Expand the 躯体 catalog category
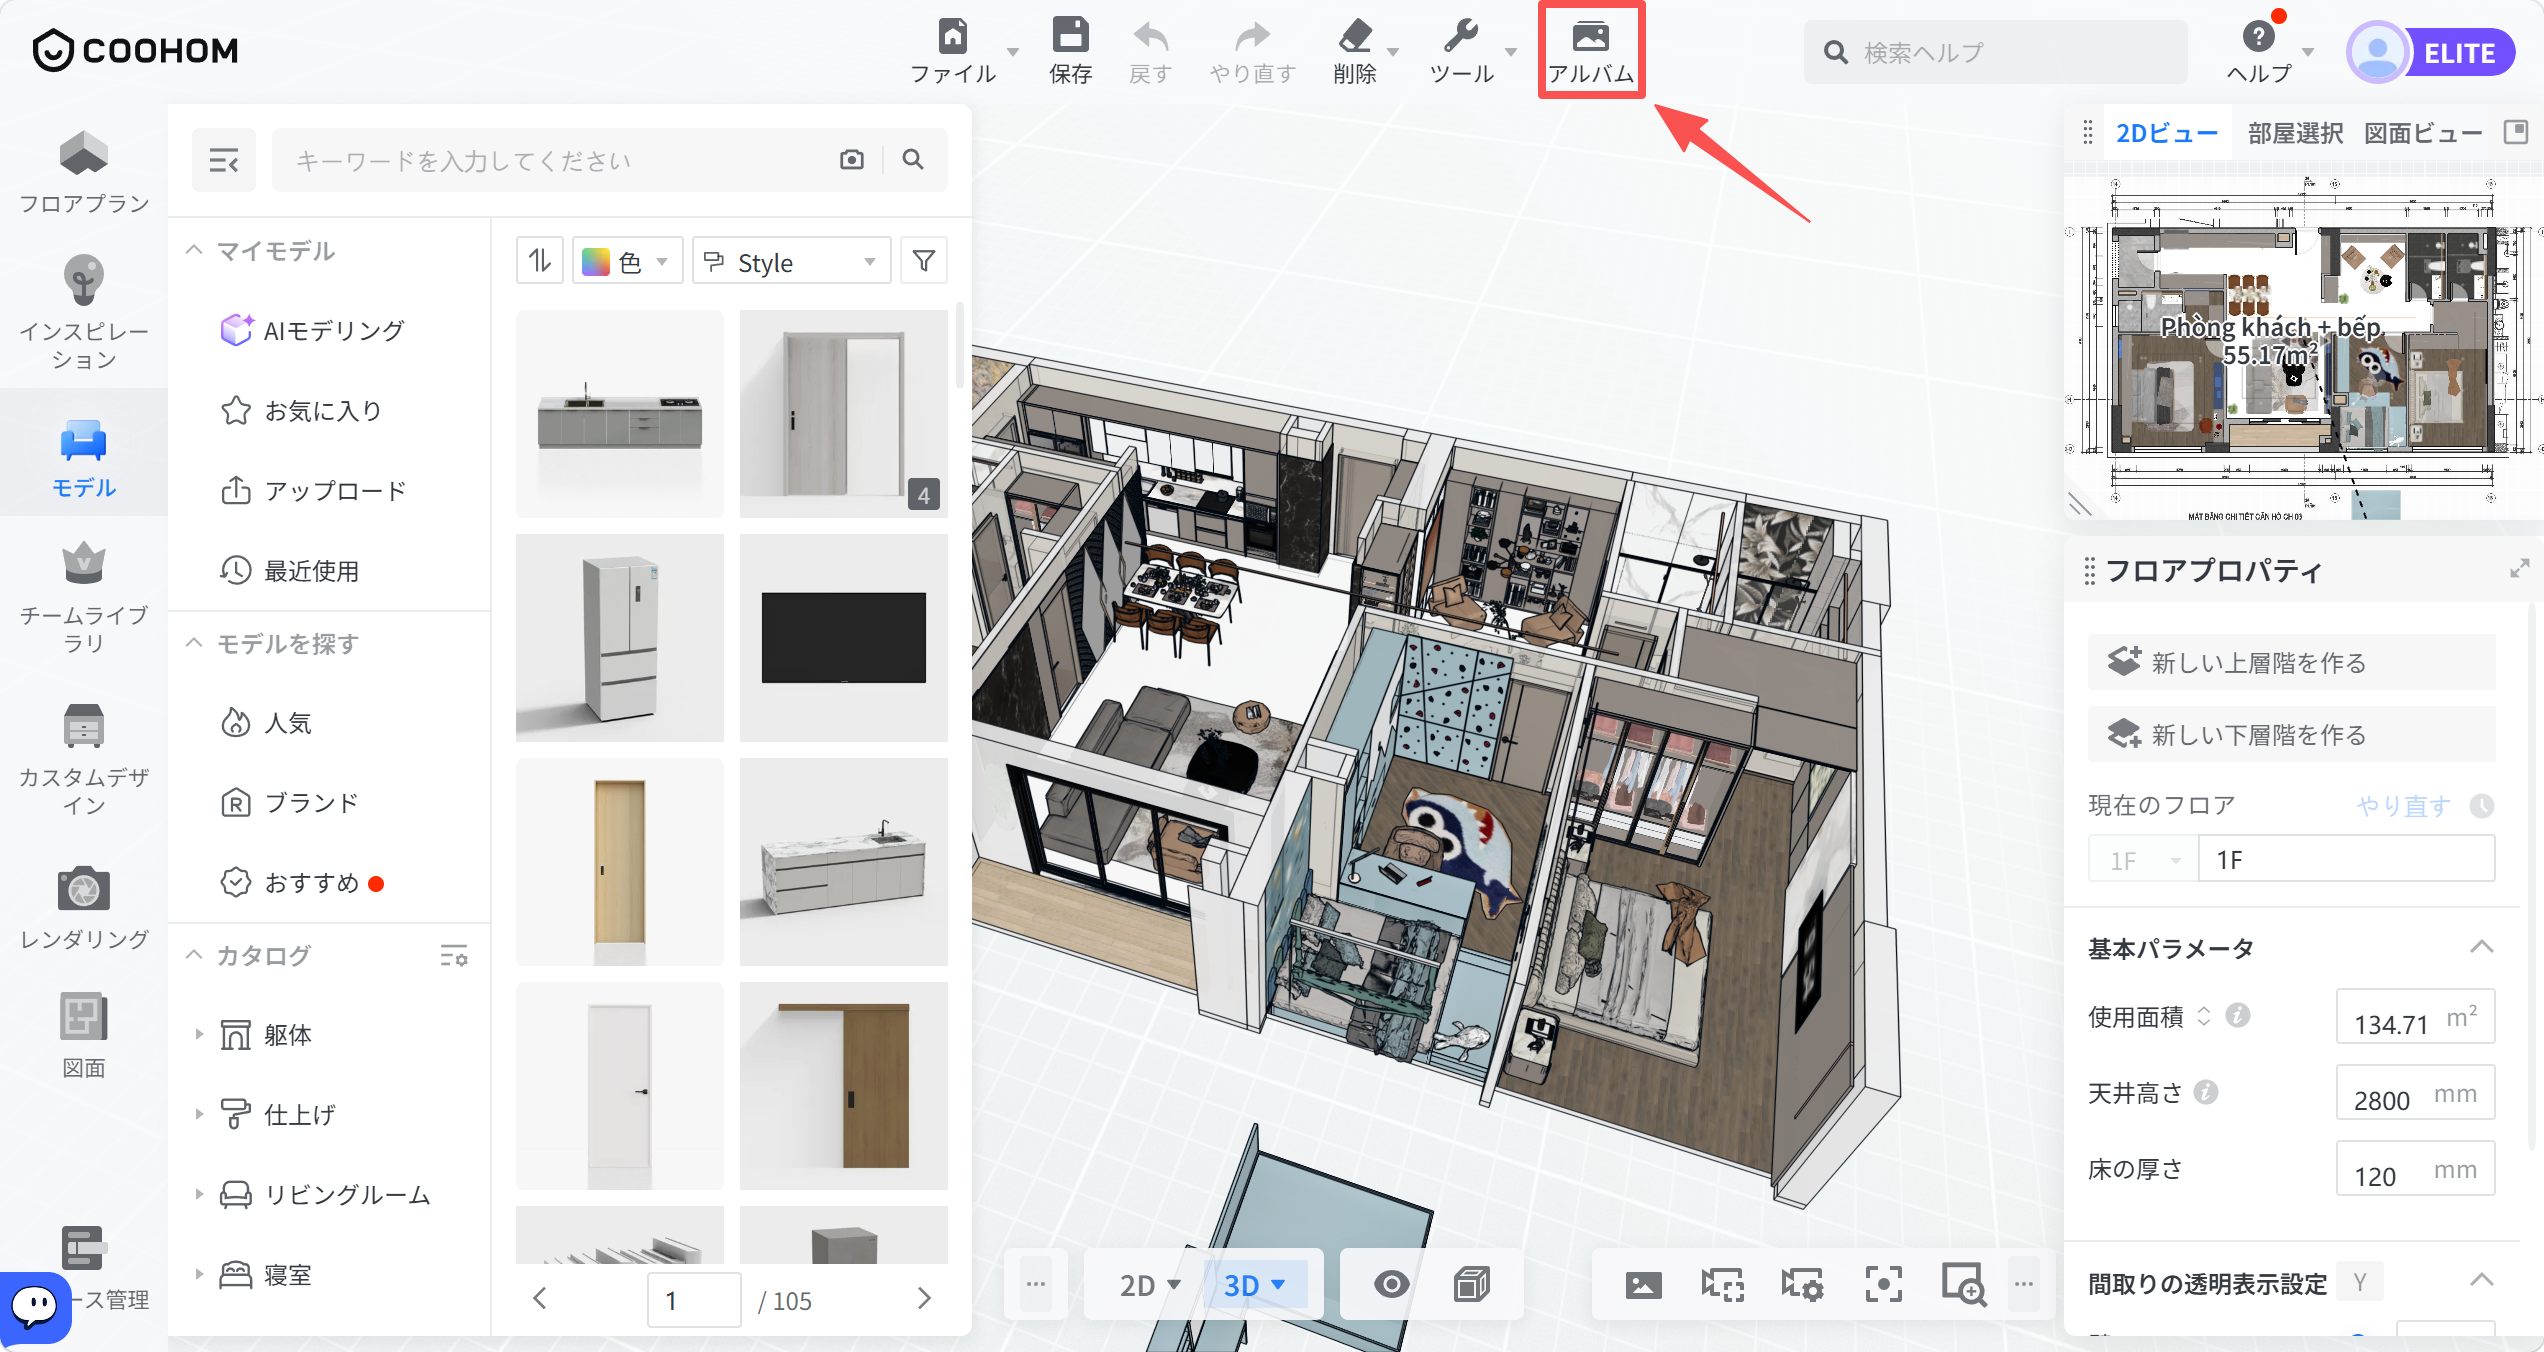 199,1034
